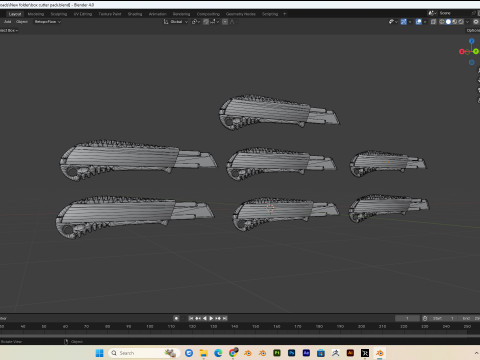
Task: Open the RetopoFlow dropdown menu
Action: (x=48, y=22)
